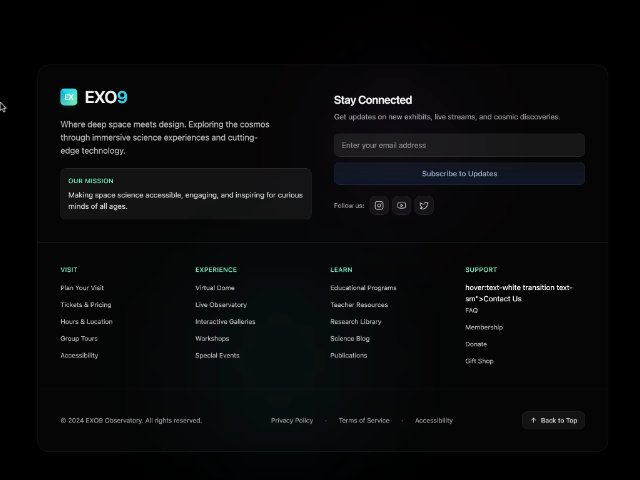
Task: Go to the Science Blog link
Action: point(350,339)
